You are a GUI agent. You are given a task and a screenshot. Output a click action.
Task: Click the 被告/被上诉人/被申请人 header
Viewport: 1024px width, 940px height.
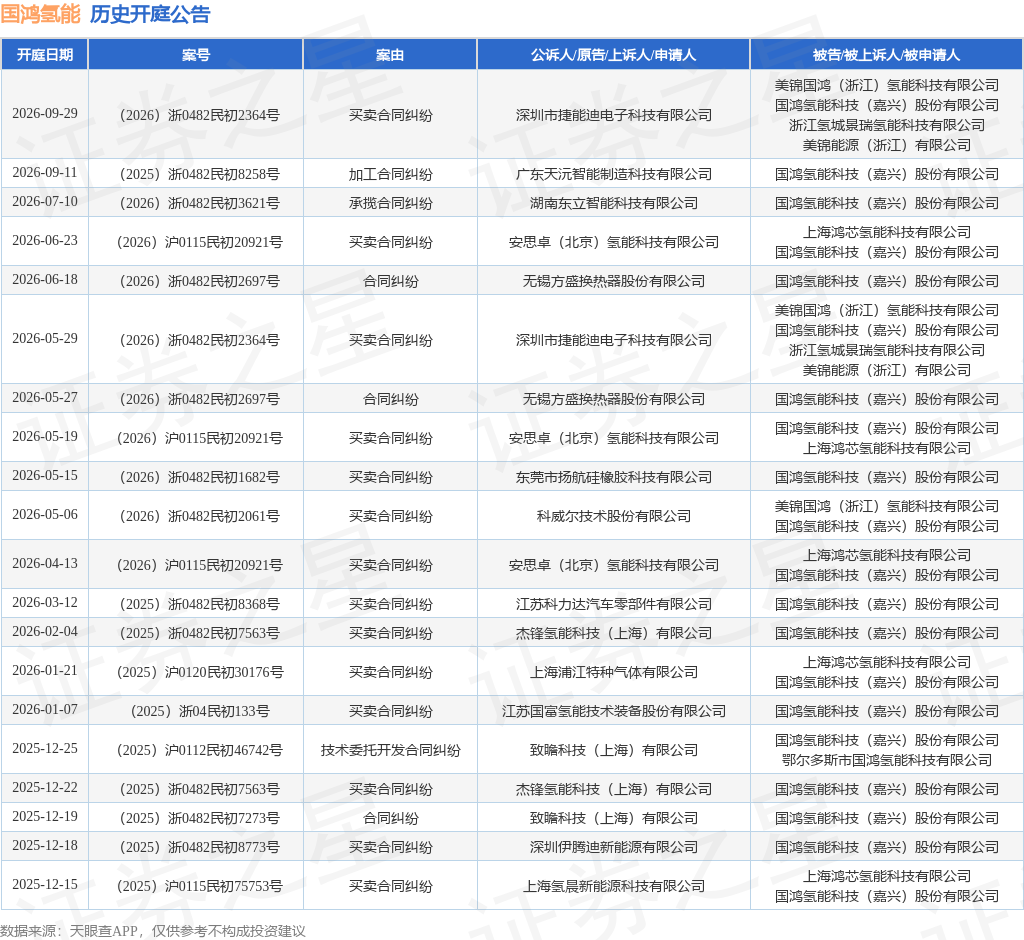coord(886,55)
